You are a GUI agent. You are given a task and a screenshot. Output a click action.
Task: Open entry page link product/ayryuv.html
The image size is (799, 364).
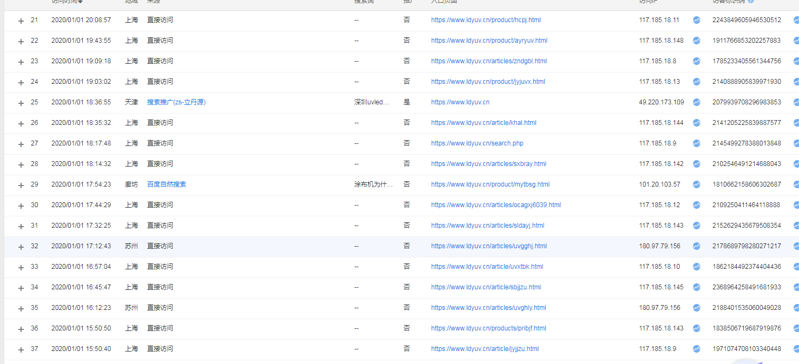(x=489, y=40)
